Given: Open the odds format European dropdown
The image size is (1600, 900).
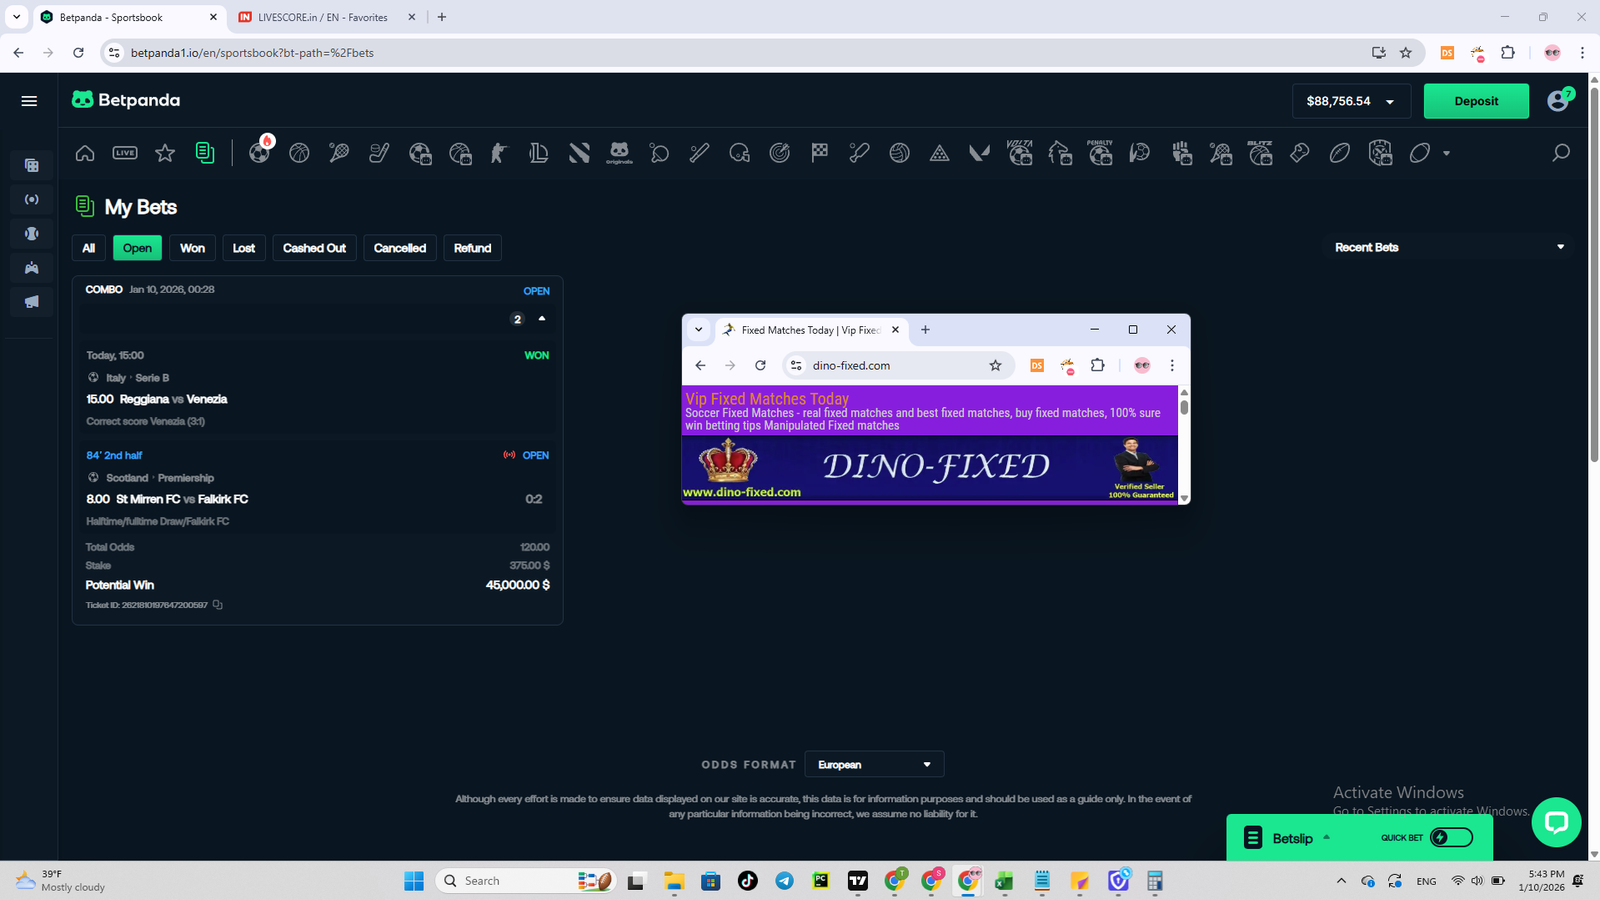Looking at the screenshot, I should pos(873,765).
